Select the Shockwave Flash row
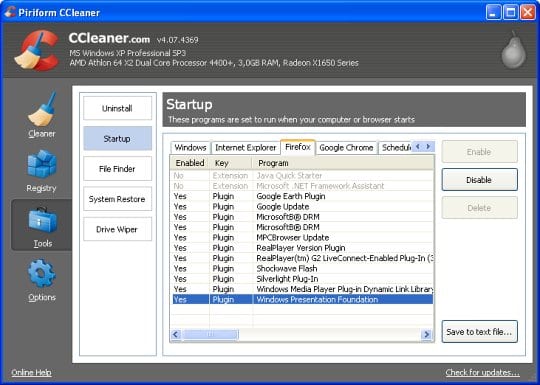This screenshot has width=540, height=385. [302, 269]
